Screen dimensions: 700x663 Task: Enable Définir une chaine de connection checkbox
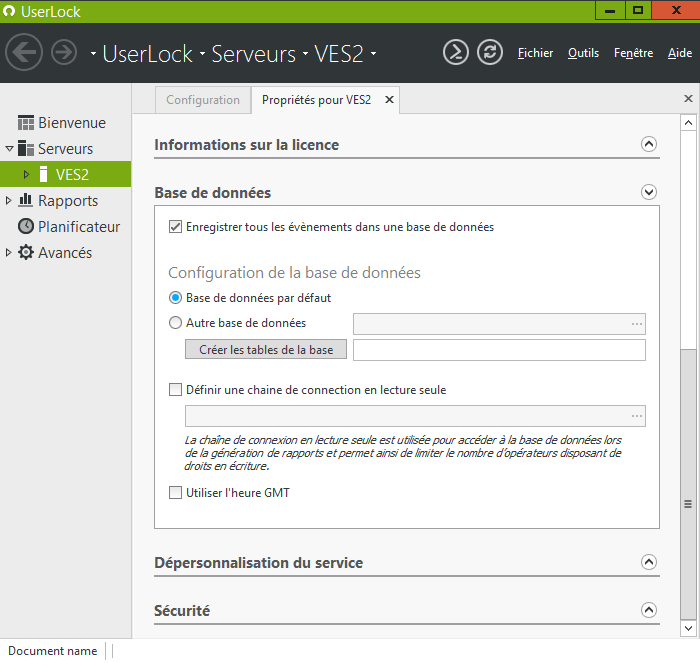[x=175, y=390]
